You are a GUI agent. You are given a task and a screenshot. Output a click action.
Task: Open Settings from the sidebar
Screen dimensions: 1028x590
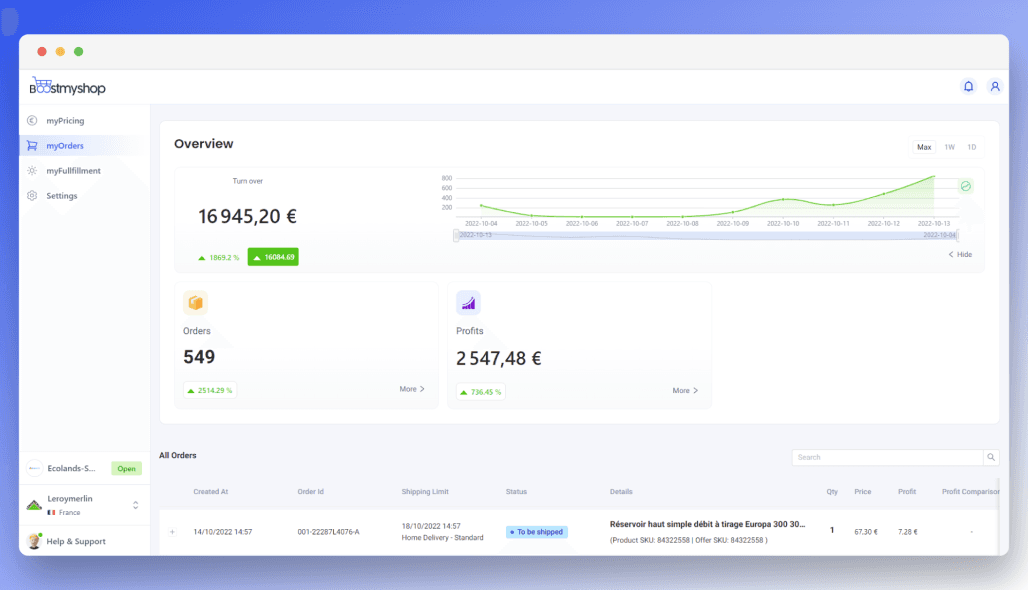85,195
